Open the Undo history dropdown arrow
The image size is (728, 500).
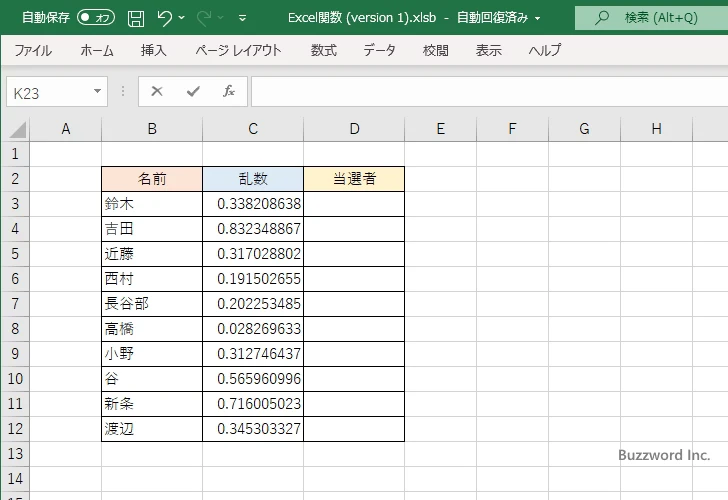182,18
